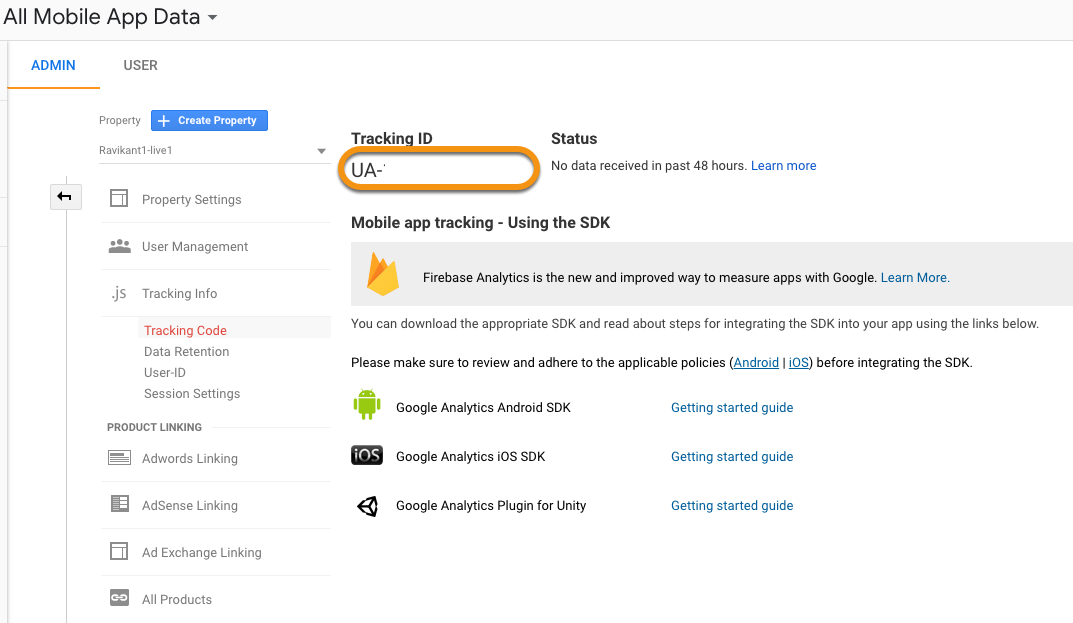1073x623 pixels.
Task: Open iOS SDK Getting started guide
Action: click(732, 457)
